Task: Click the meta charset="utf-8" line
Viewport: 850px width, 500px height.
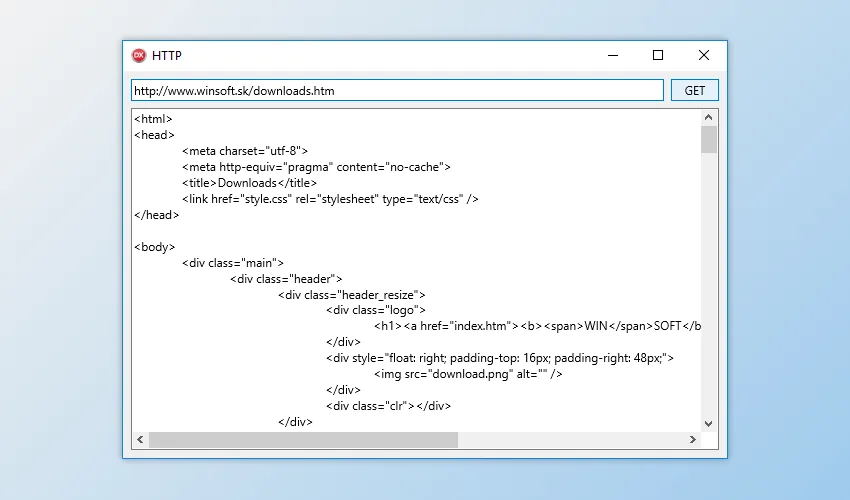Action: [245, 151]
